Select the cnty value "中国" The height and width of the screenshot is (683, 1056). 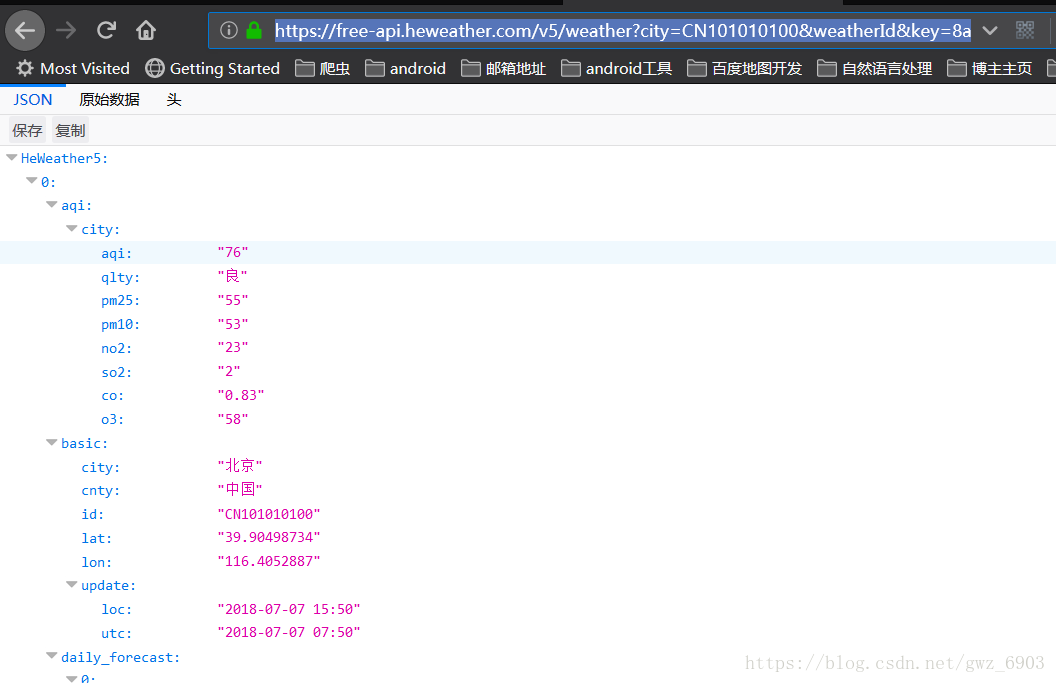coord(240,490)
